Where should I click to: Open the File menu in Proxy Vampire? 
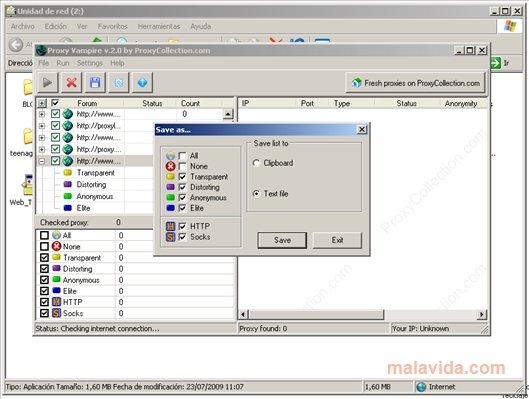click(x=44, y=63)
